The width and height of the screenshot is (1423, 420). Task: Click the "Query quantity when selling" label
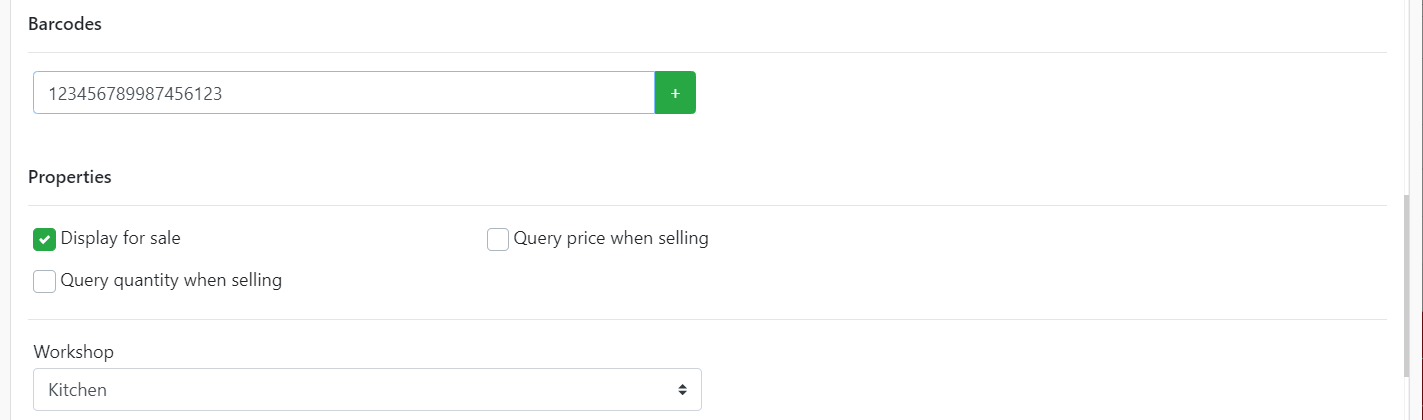(x=171, y=281)
